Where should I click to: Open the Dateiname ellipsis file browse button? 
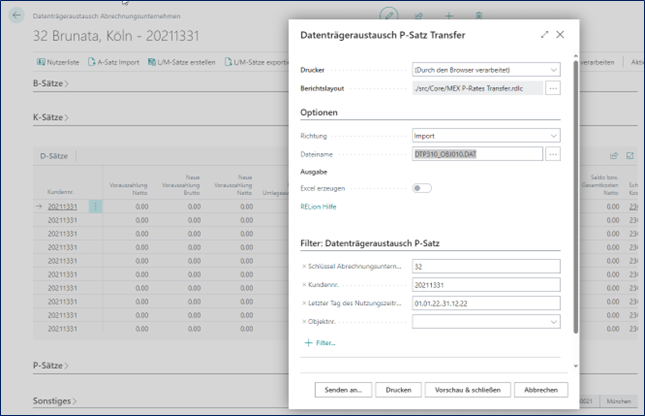552,154
